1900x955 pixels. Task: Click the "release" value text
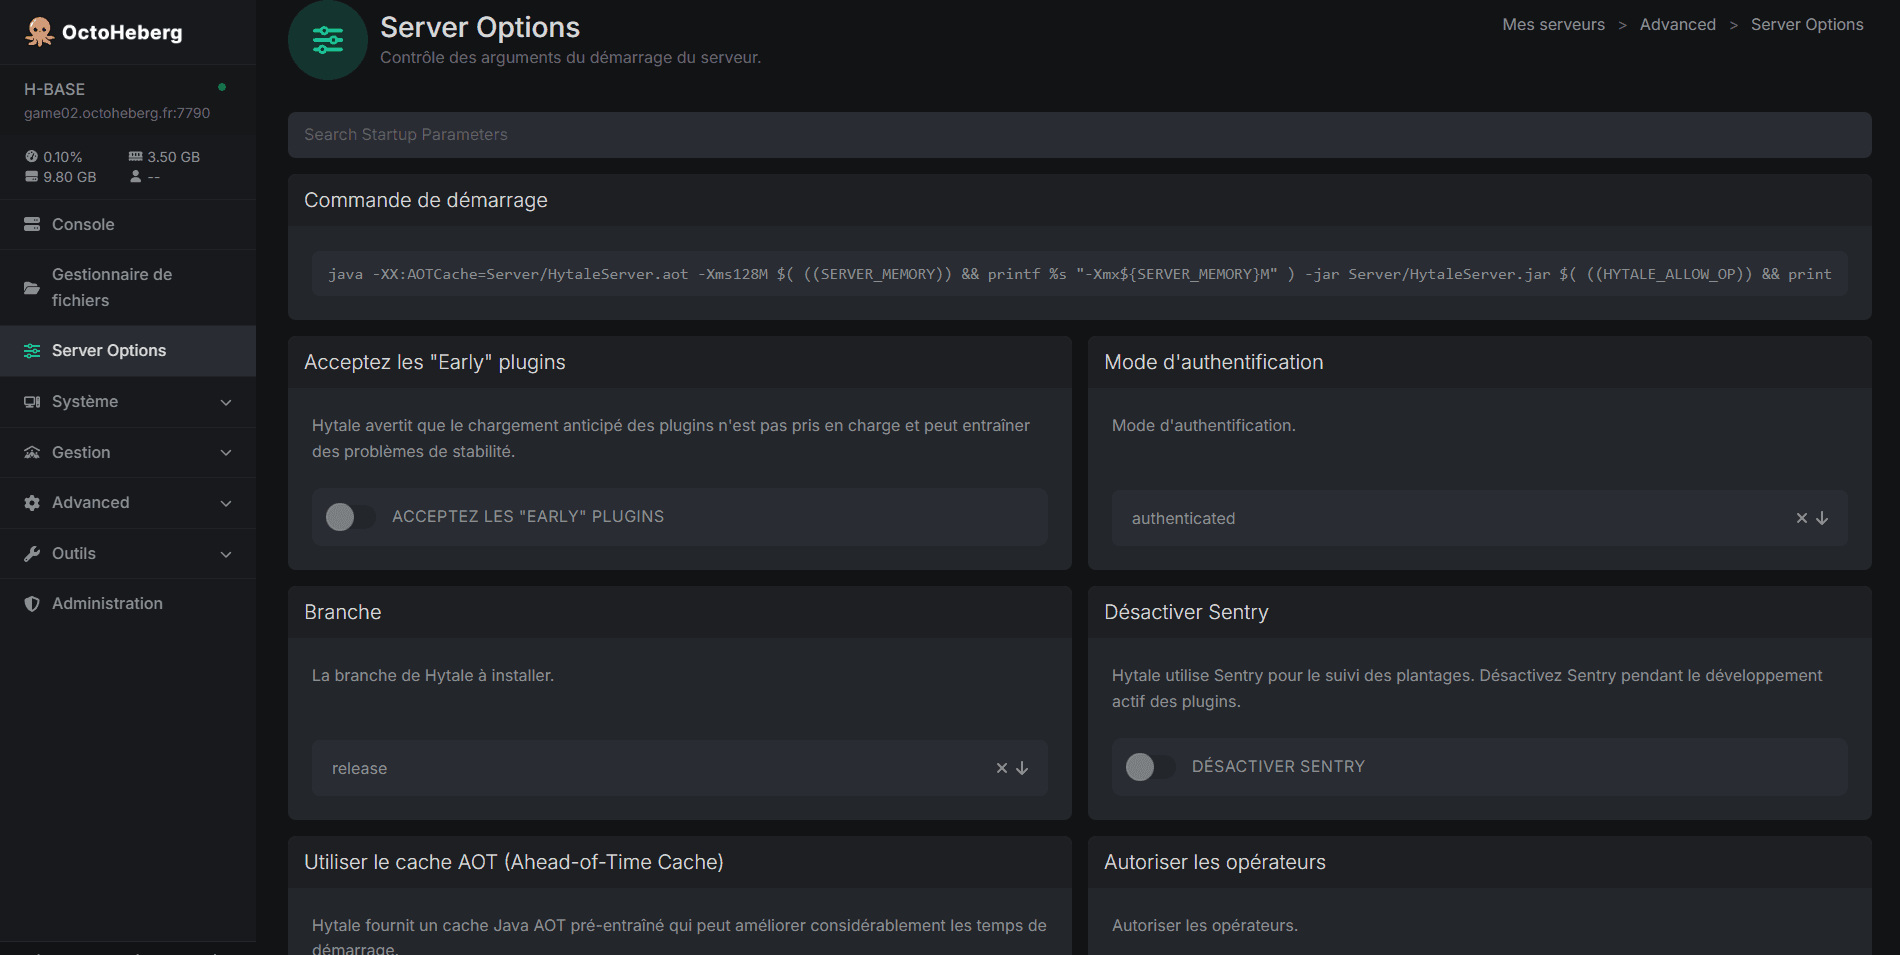tap(359, 768)
